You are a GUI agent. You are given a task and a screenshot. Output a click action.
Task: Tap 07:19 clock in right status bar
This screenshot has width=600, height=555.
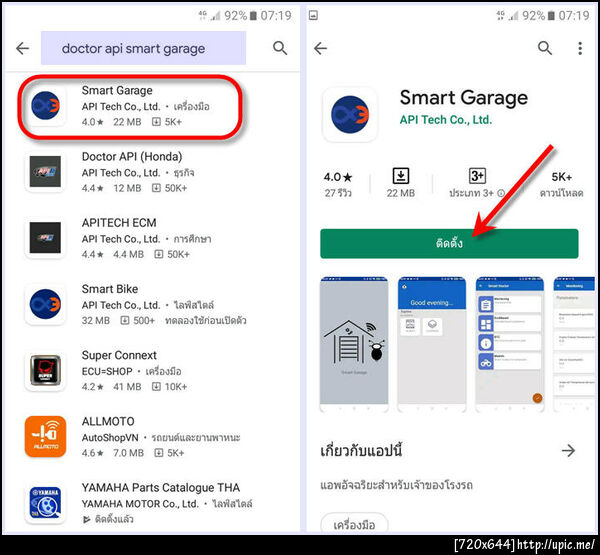574,16
